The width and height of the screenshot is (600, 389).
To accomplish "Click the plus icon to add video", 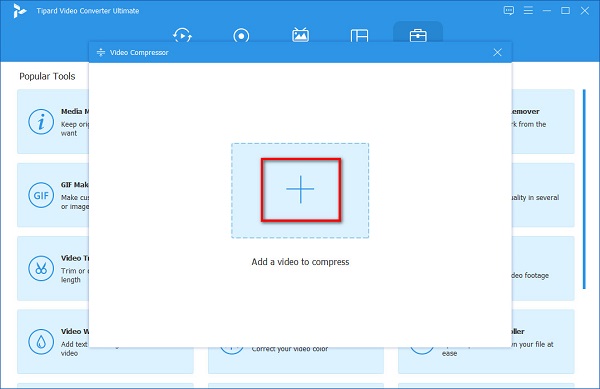I will [300, 189].
